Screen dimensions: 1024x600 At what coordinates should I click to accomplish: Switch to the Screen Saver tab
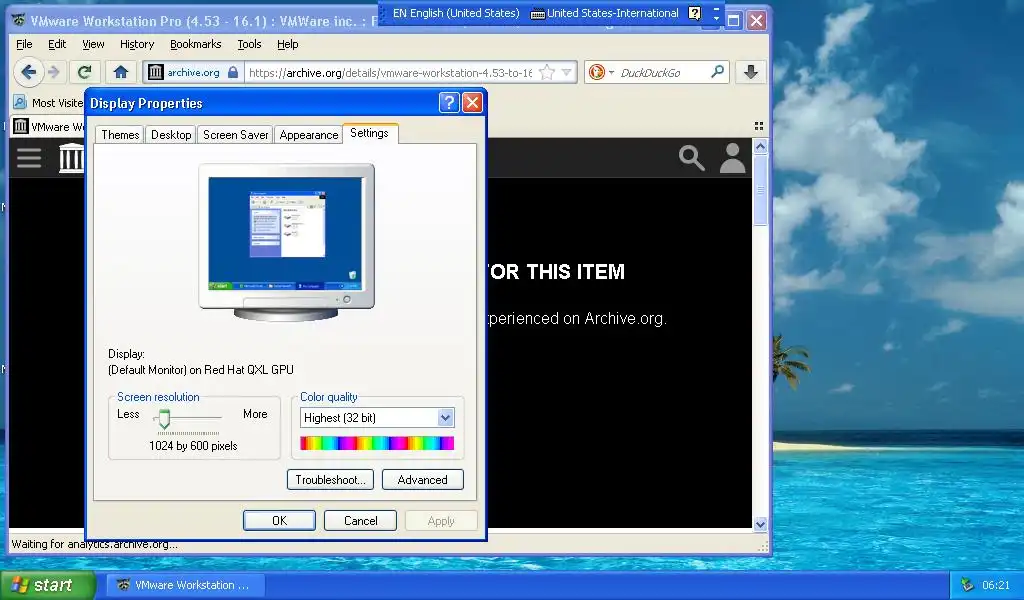[235, 134]
